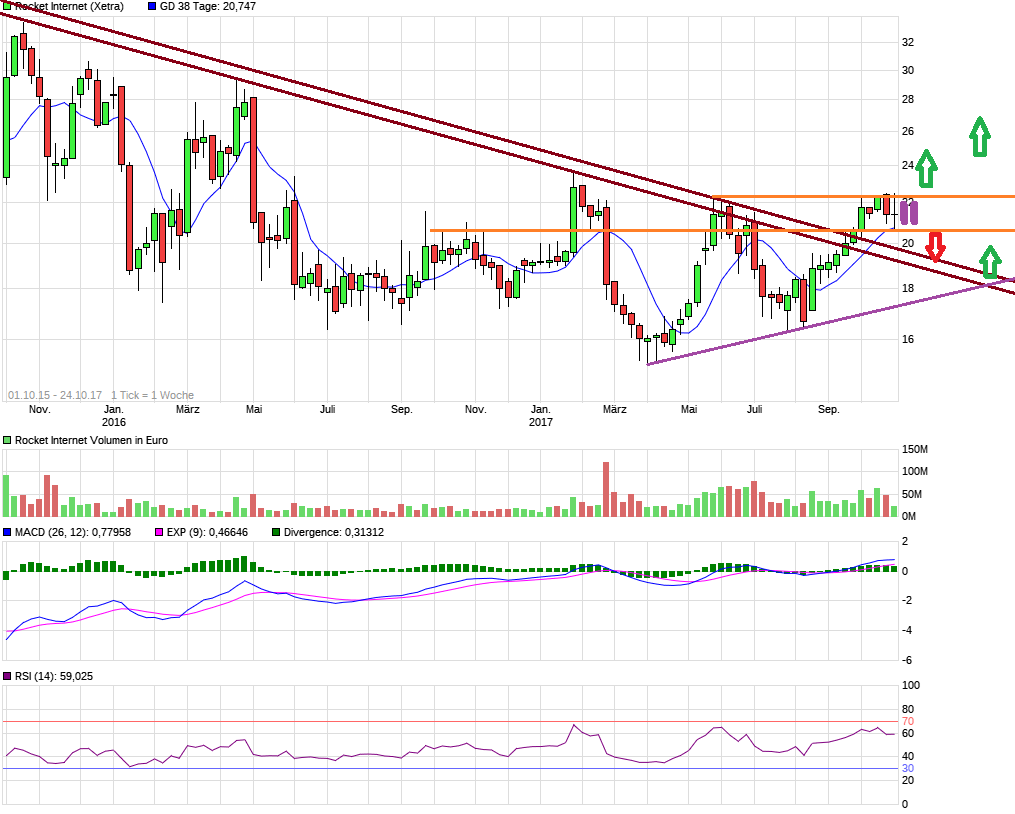Click the red RSI threshold value 70
Screen dimensions: 1015x814
908,721
